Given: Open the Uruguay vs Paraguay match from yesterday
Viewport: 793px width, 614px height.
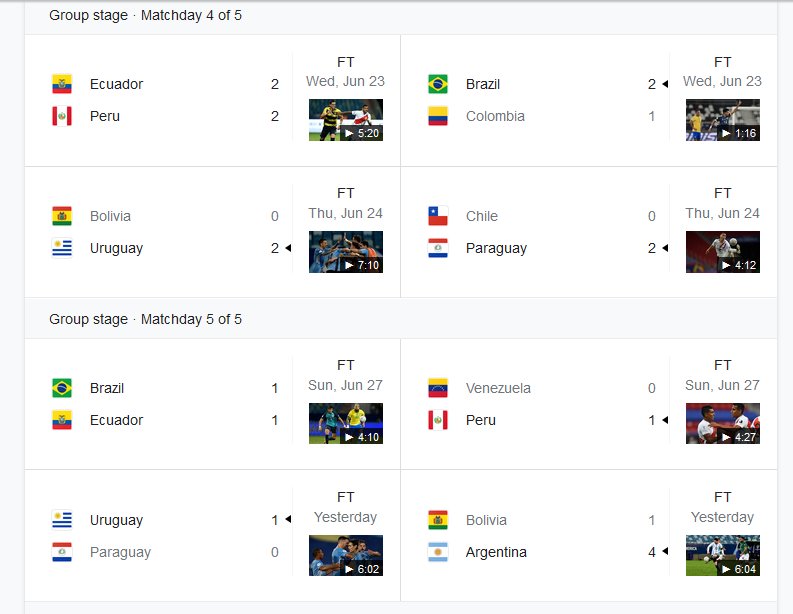Looking at the screenshot, I should [x=212, y=536].
